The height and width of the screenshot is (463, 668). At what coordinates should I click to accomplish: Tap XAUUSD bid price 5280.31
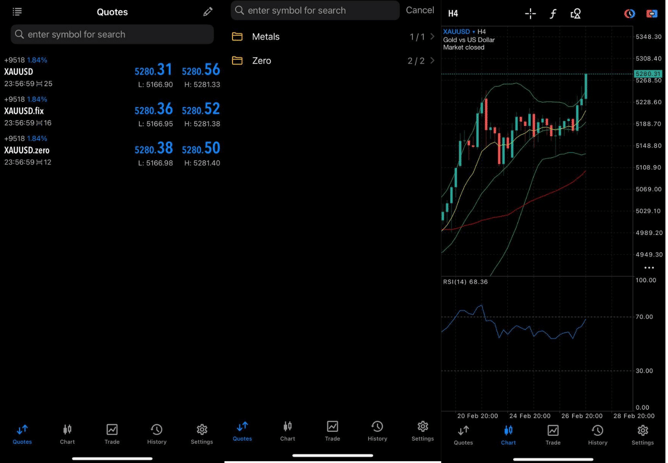click(153, 70)
